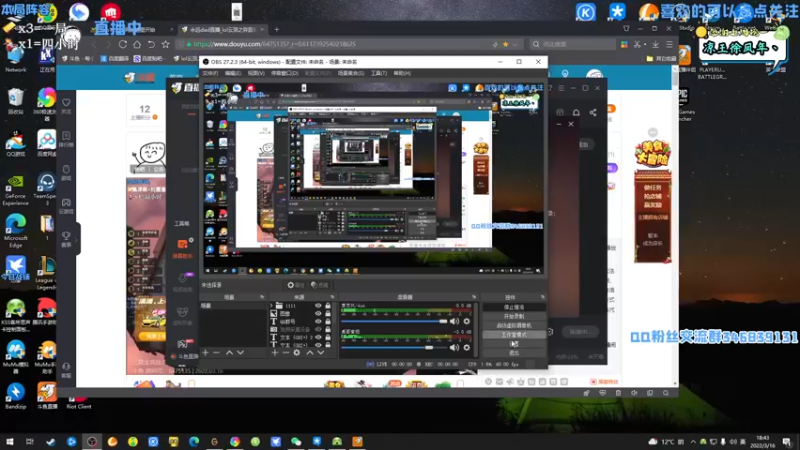The width and height of the screenshot is (800, 450).
Task: Open danmaku assistant in Douyu streamer tool
Action: [183, 247]
